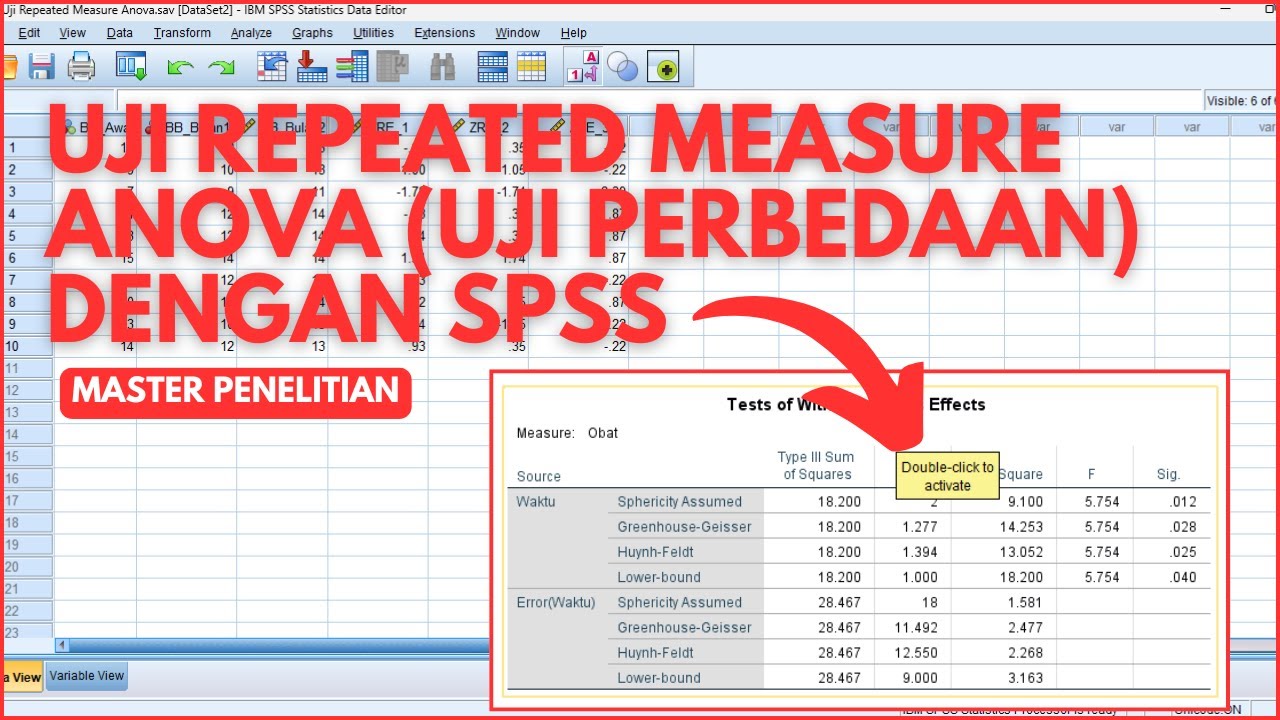This screenshot has height=720, width=1280.
Task: Click 'Sphericity Assumed' label under Waktu
Action: [x=680, y=502]
